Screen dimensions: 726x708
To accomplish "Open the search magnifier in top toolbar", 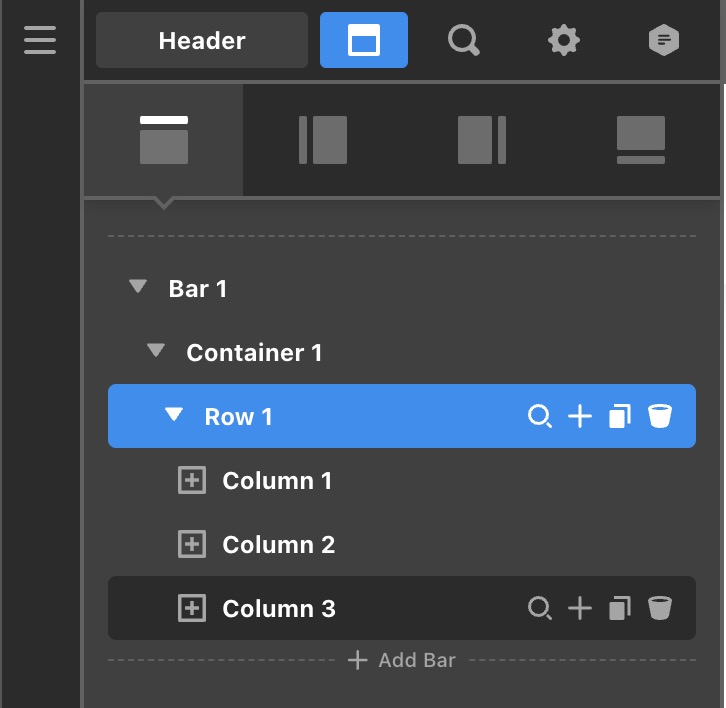I will [463, 41].
